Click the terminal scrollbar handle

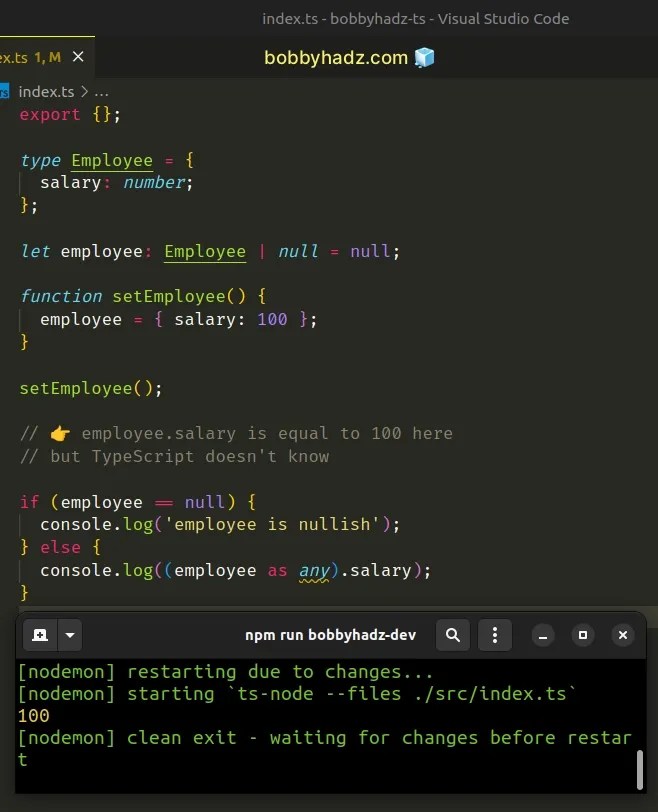click(x=640, y=770)
